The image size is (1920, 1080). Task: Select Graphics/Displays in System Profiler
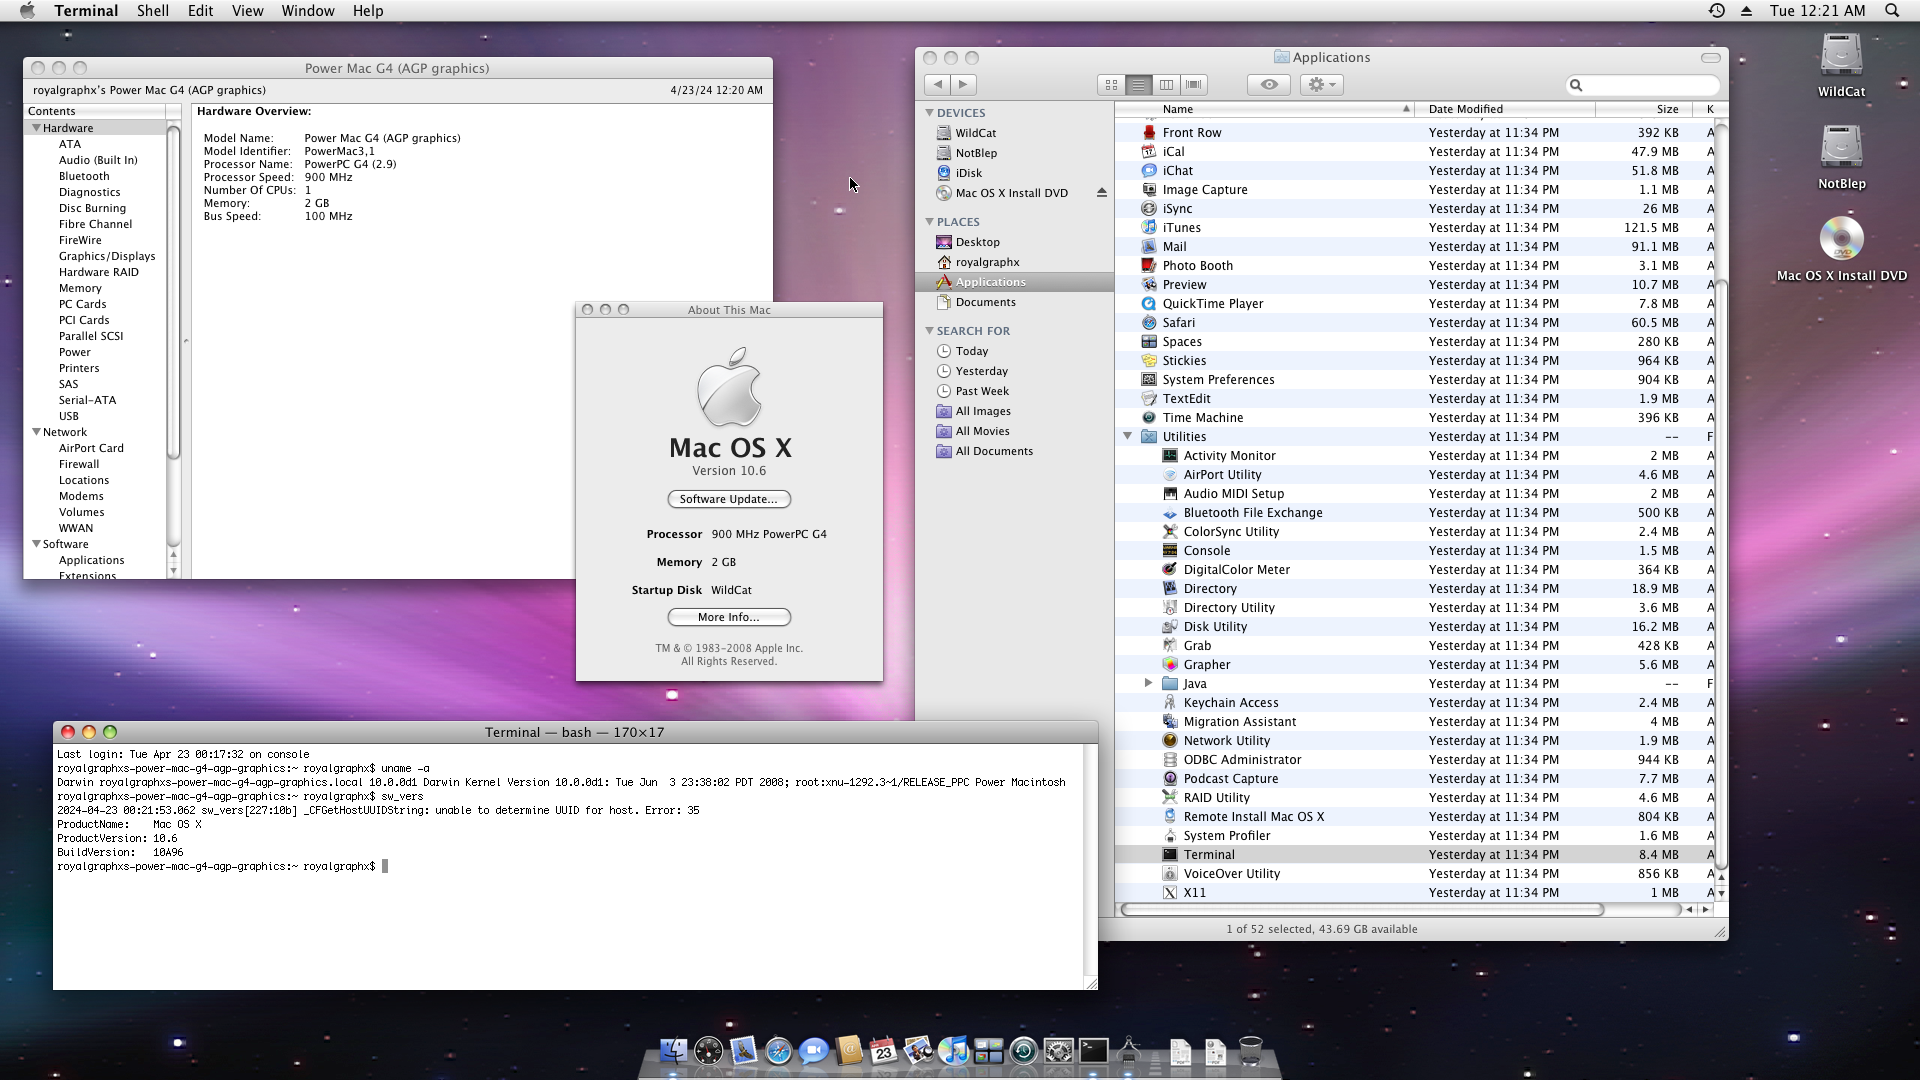106,256
